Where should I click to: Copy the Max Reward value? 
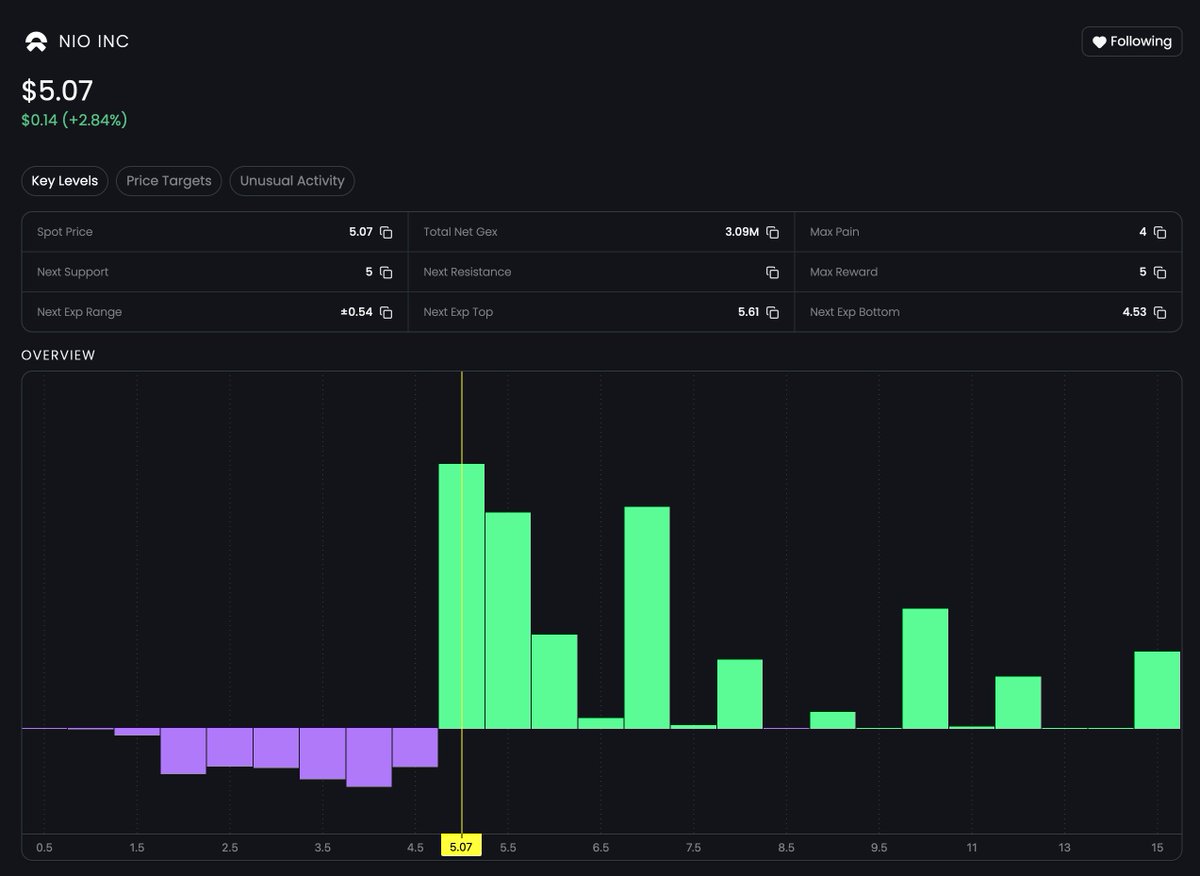coord(1160,272)
